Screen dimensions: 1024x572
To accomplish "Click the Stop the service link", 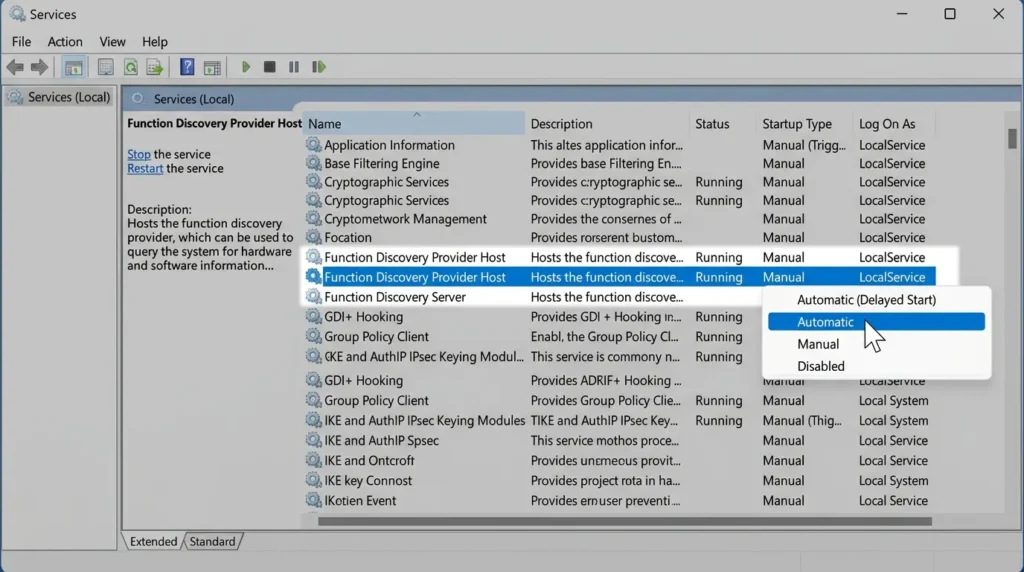I will click(x=138, y=154).
